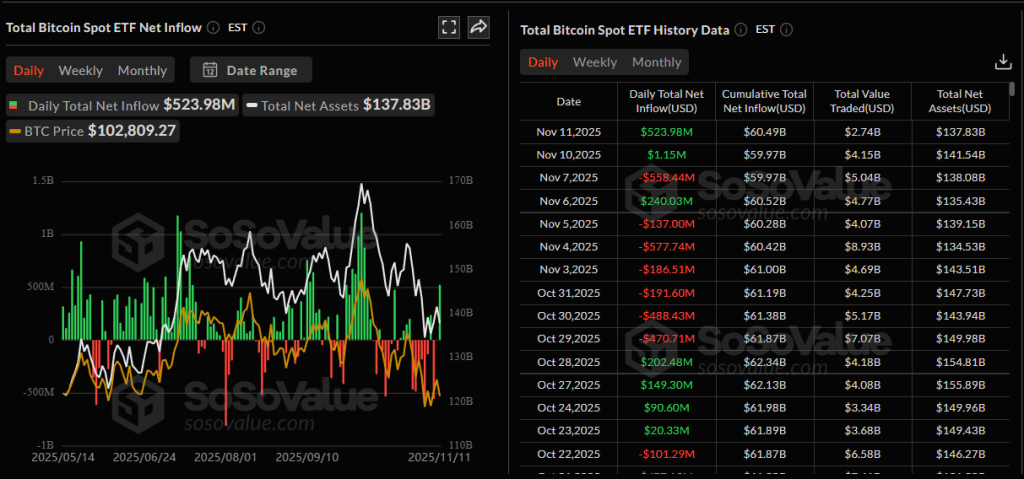Switch chart to Monthly view
1024x479 pixels.
(x=142, y=70)
